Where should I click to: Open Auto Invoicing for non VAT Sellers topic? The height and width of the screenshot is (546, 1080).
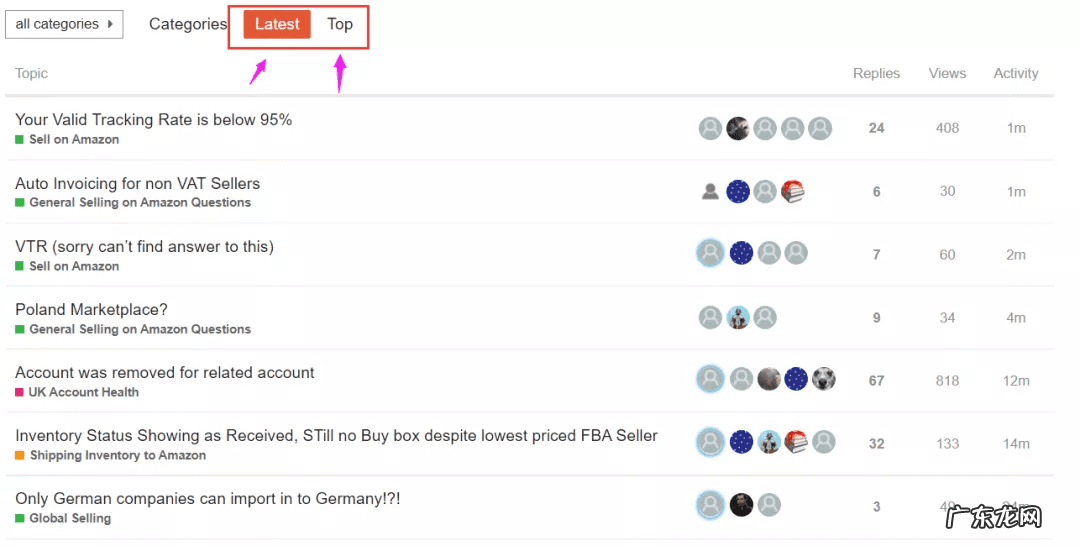tap(138, 184)
